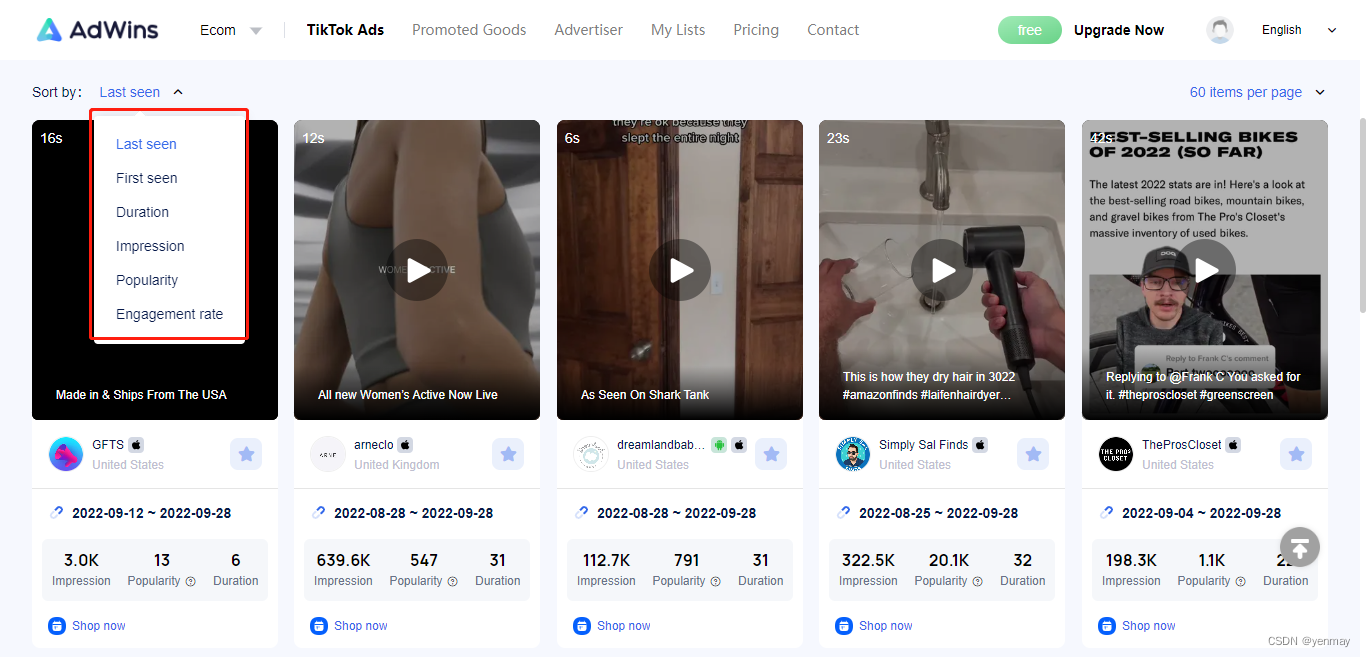Image resolution: width=1366 pixels, height=657 pixels.
Task: Sort by Popularity in the dropdown
Action: click(147, 280)
